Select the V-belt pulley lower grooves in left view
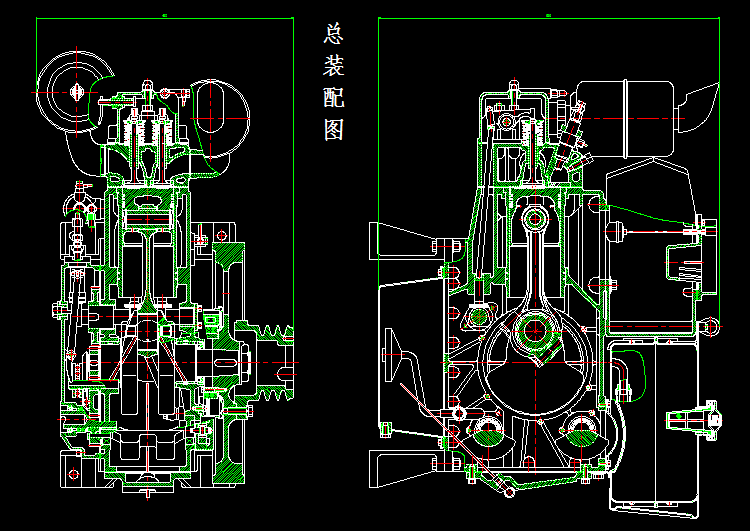750x531 pixels. click(276, 393)
